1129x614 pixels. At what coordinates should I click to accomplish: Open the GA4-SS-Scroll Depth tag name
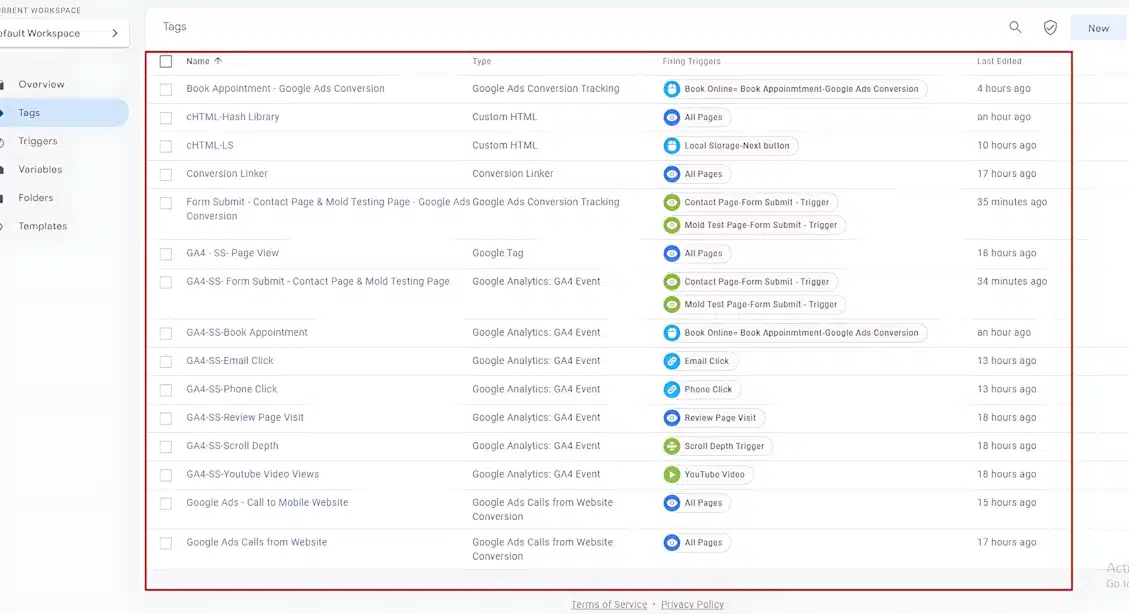pyautogui.click(x=232, y=446)
